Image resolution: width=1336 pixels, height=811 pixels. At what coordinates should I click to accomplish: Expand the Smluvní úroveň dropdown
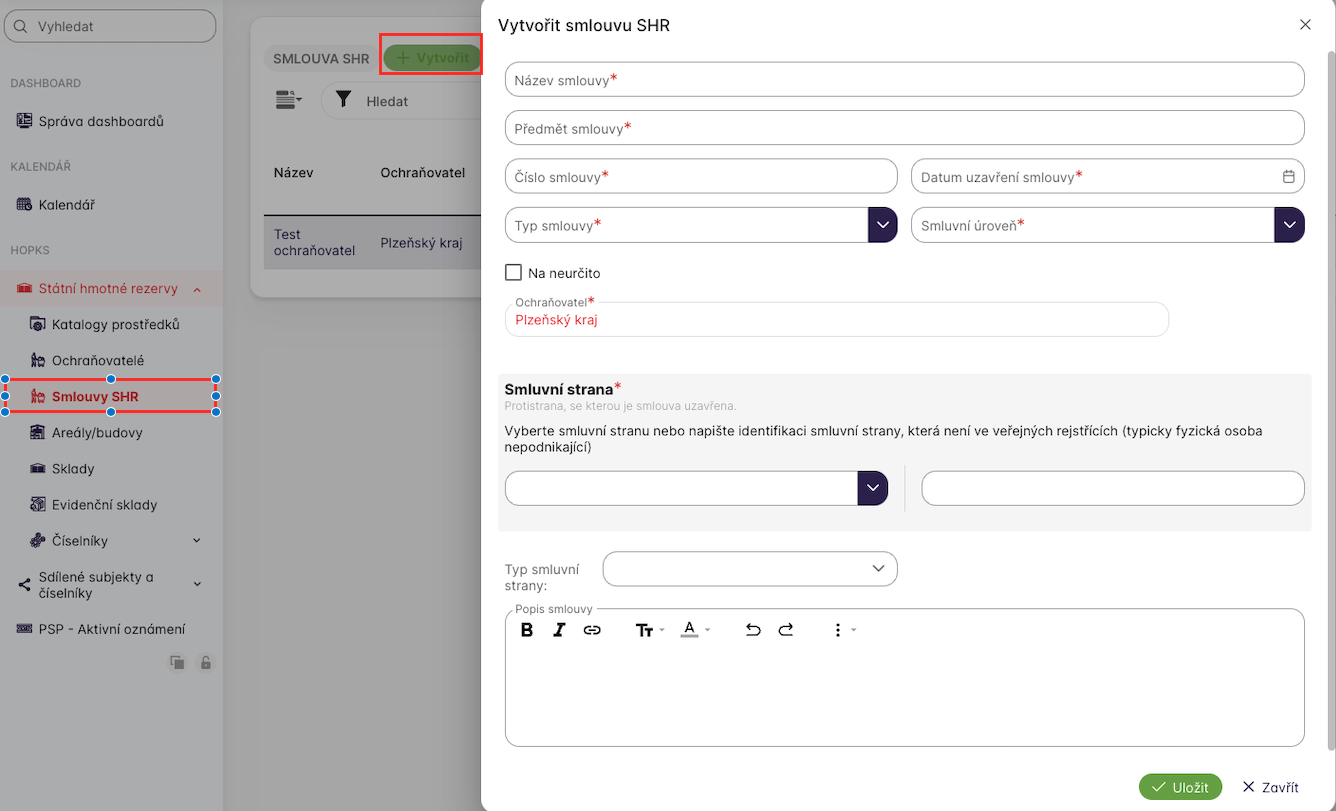click(1289, 225)
